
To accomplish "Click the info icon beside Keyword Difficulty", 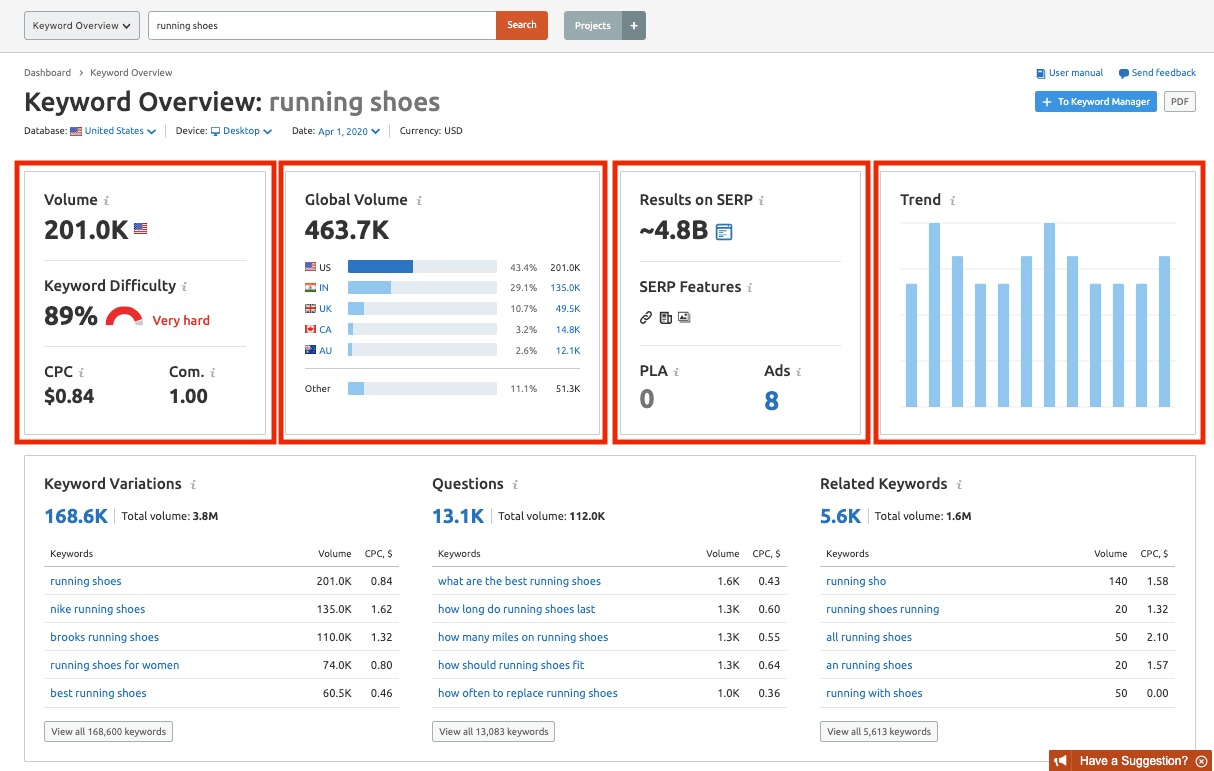I will pyautogui.click(x=184, y=287).
